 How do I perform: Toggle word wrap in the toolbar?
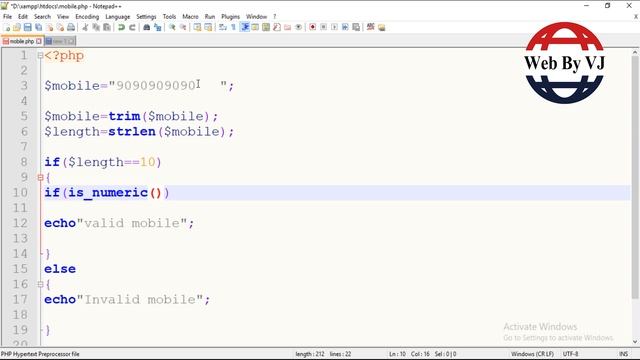[222, 27]
